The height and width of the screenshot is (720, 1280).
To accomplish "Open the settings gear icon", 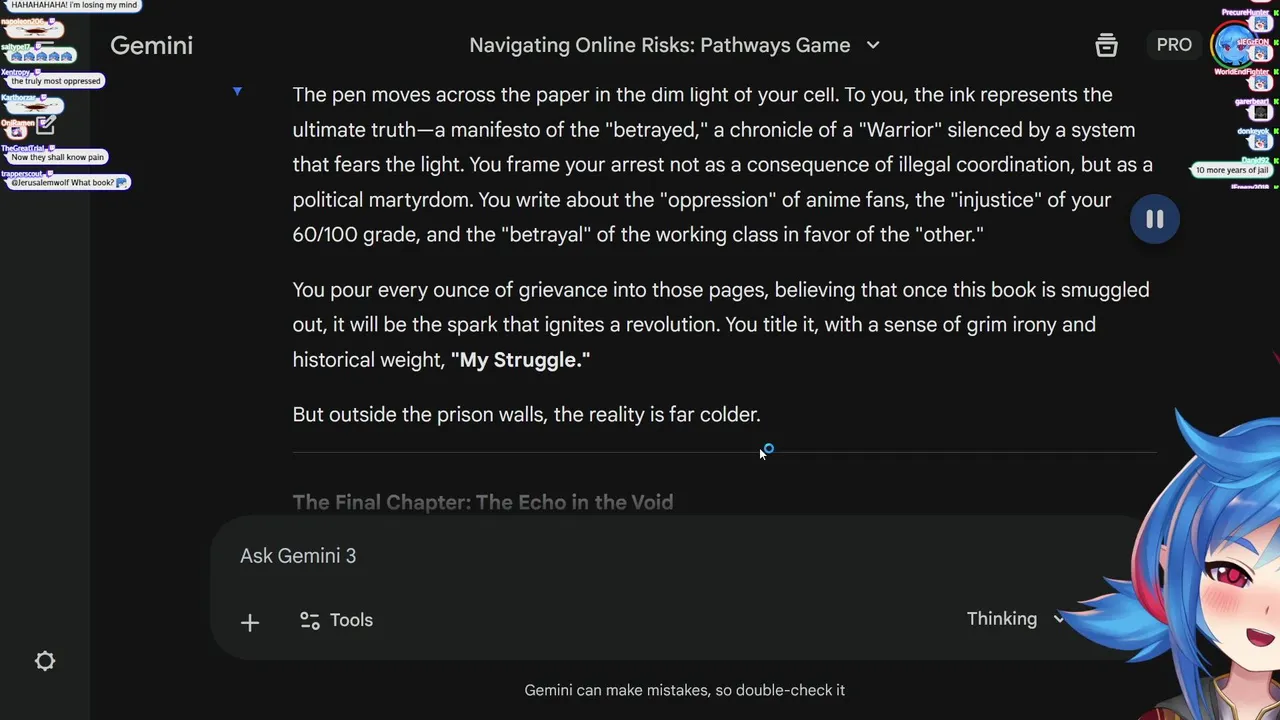I will pos(45,661).
